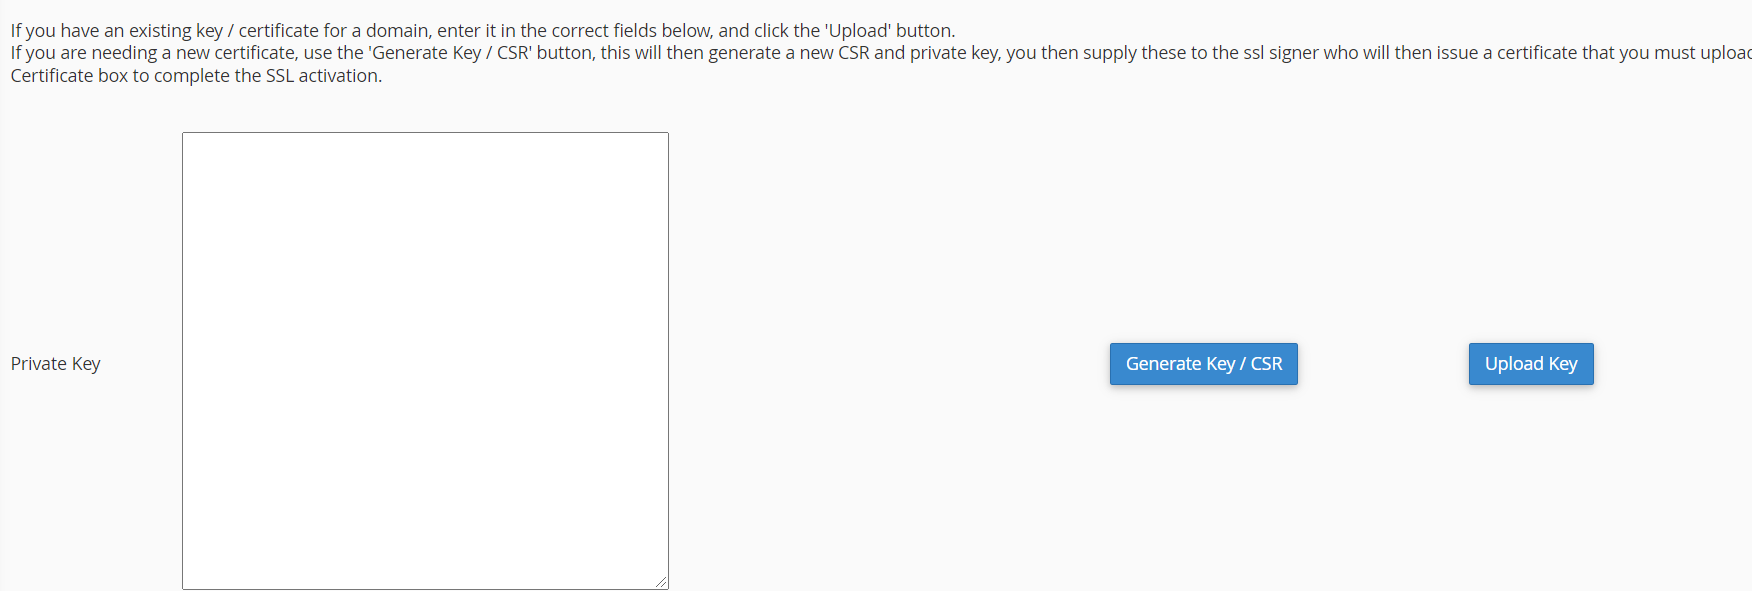Focus the Private Key text area
This screenshot has height=591, width=1752.
tap(425, 360)
